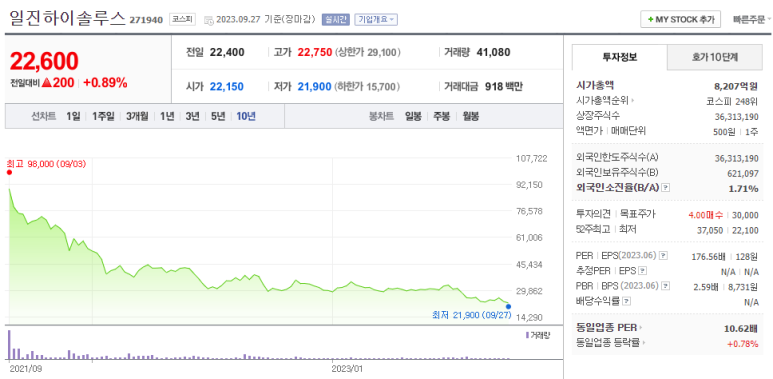This screenshot has width=773, height=379.
Task: Click the 거래량 value 41,080
Action: [493, 52]
